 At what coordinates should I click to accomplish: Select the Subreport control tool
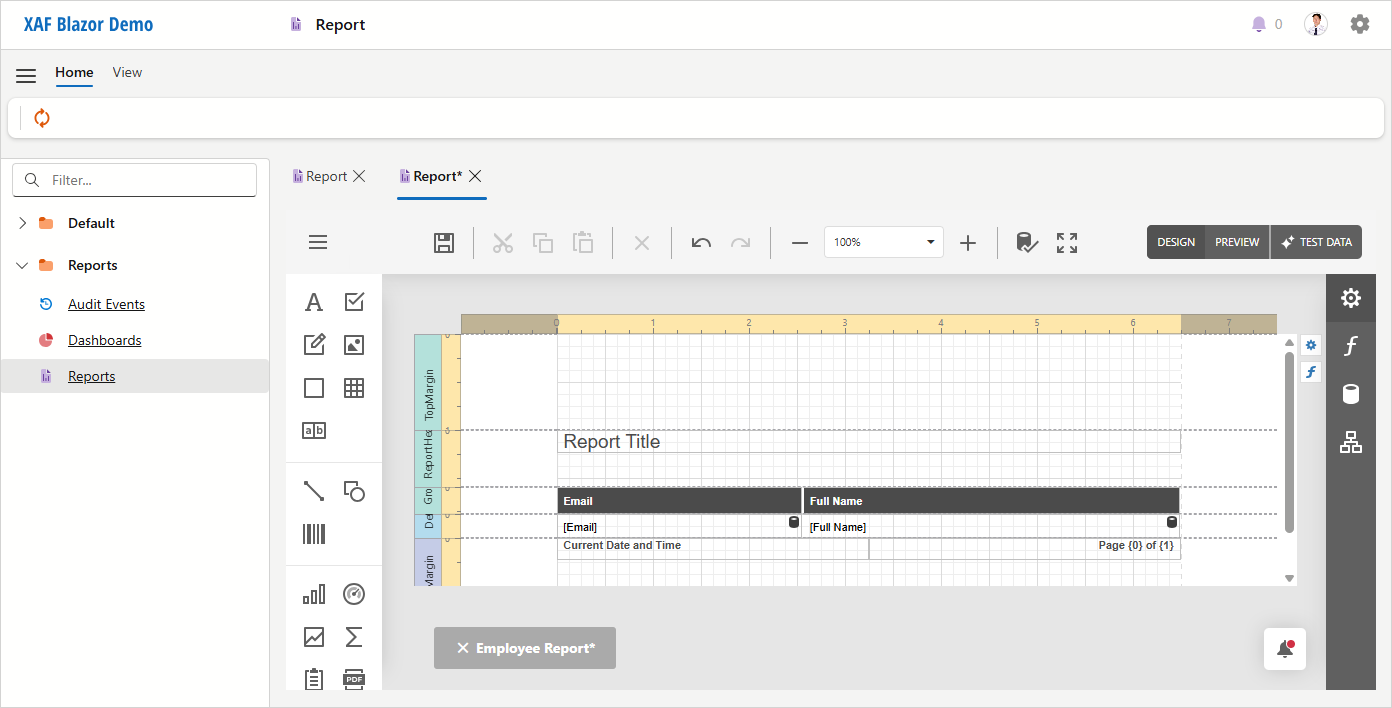point(314,679)
